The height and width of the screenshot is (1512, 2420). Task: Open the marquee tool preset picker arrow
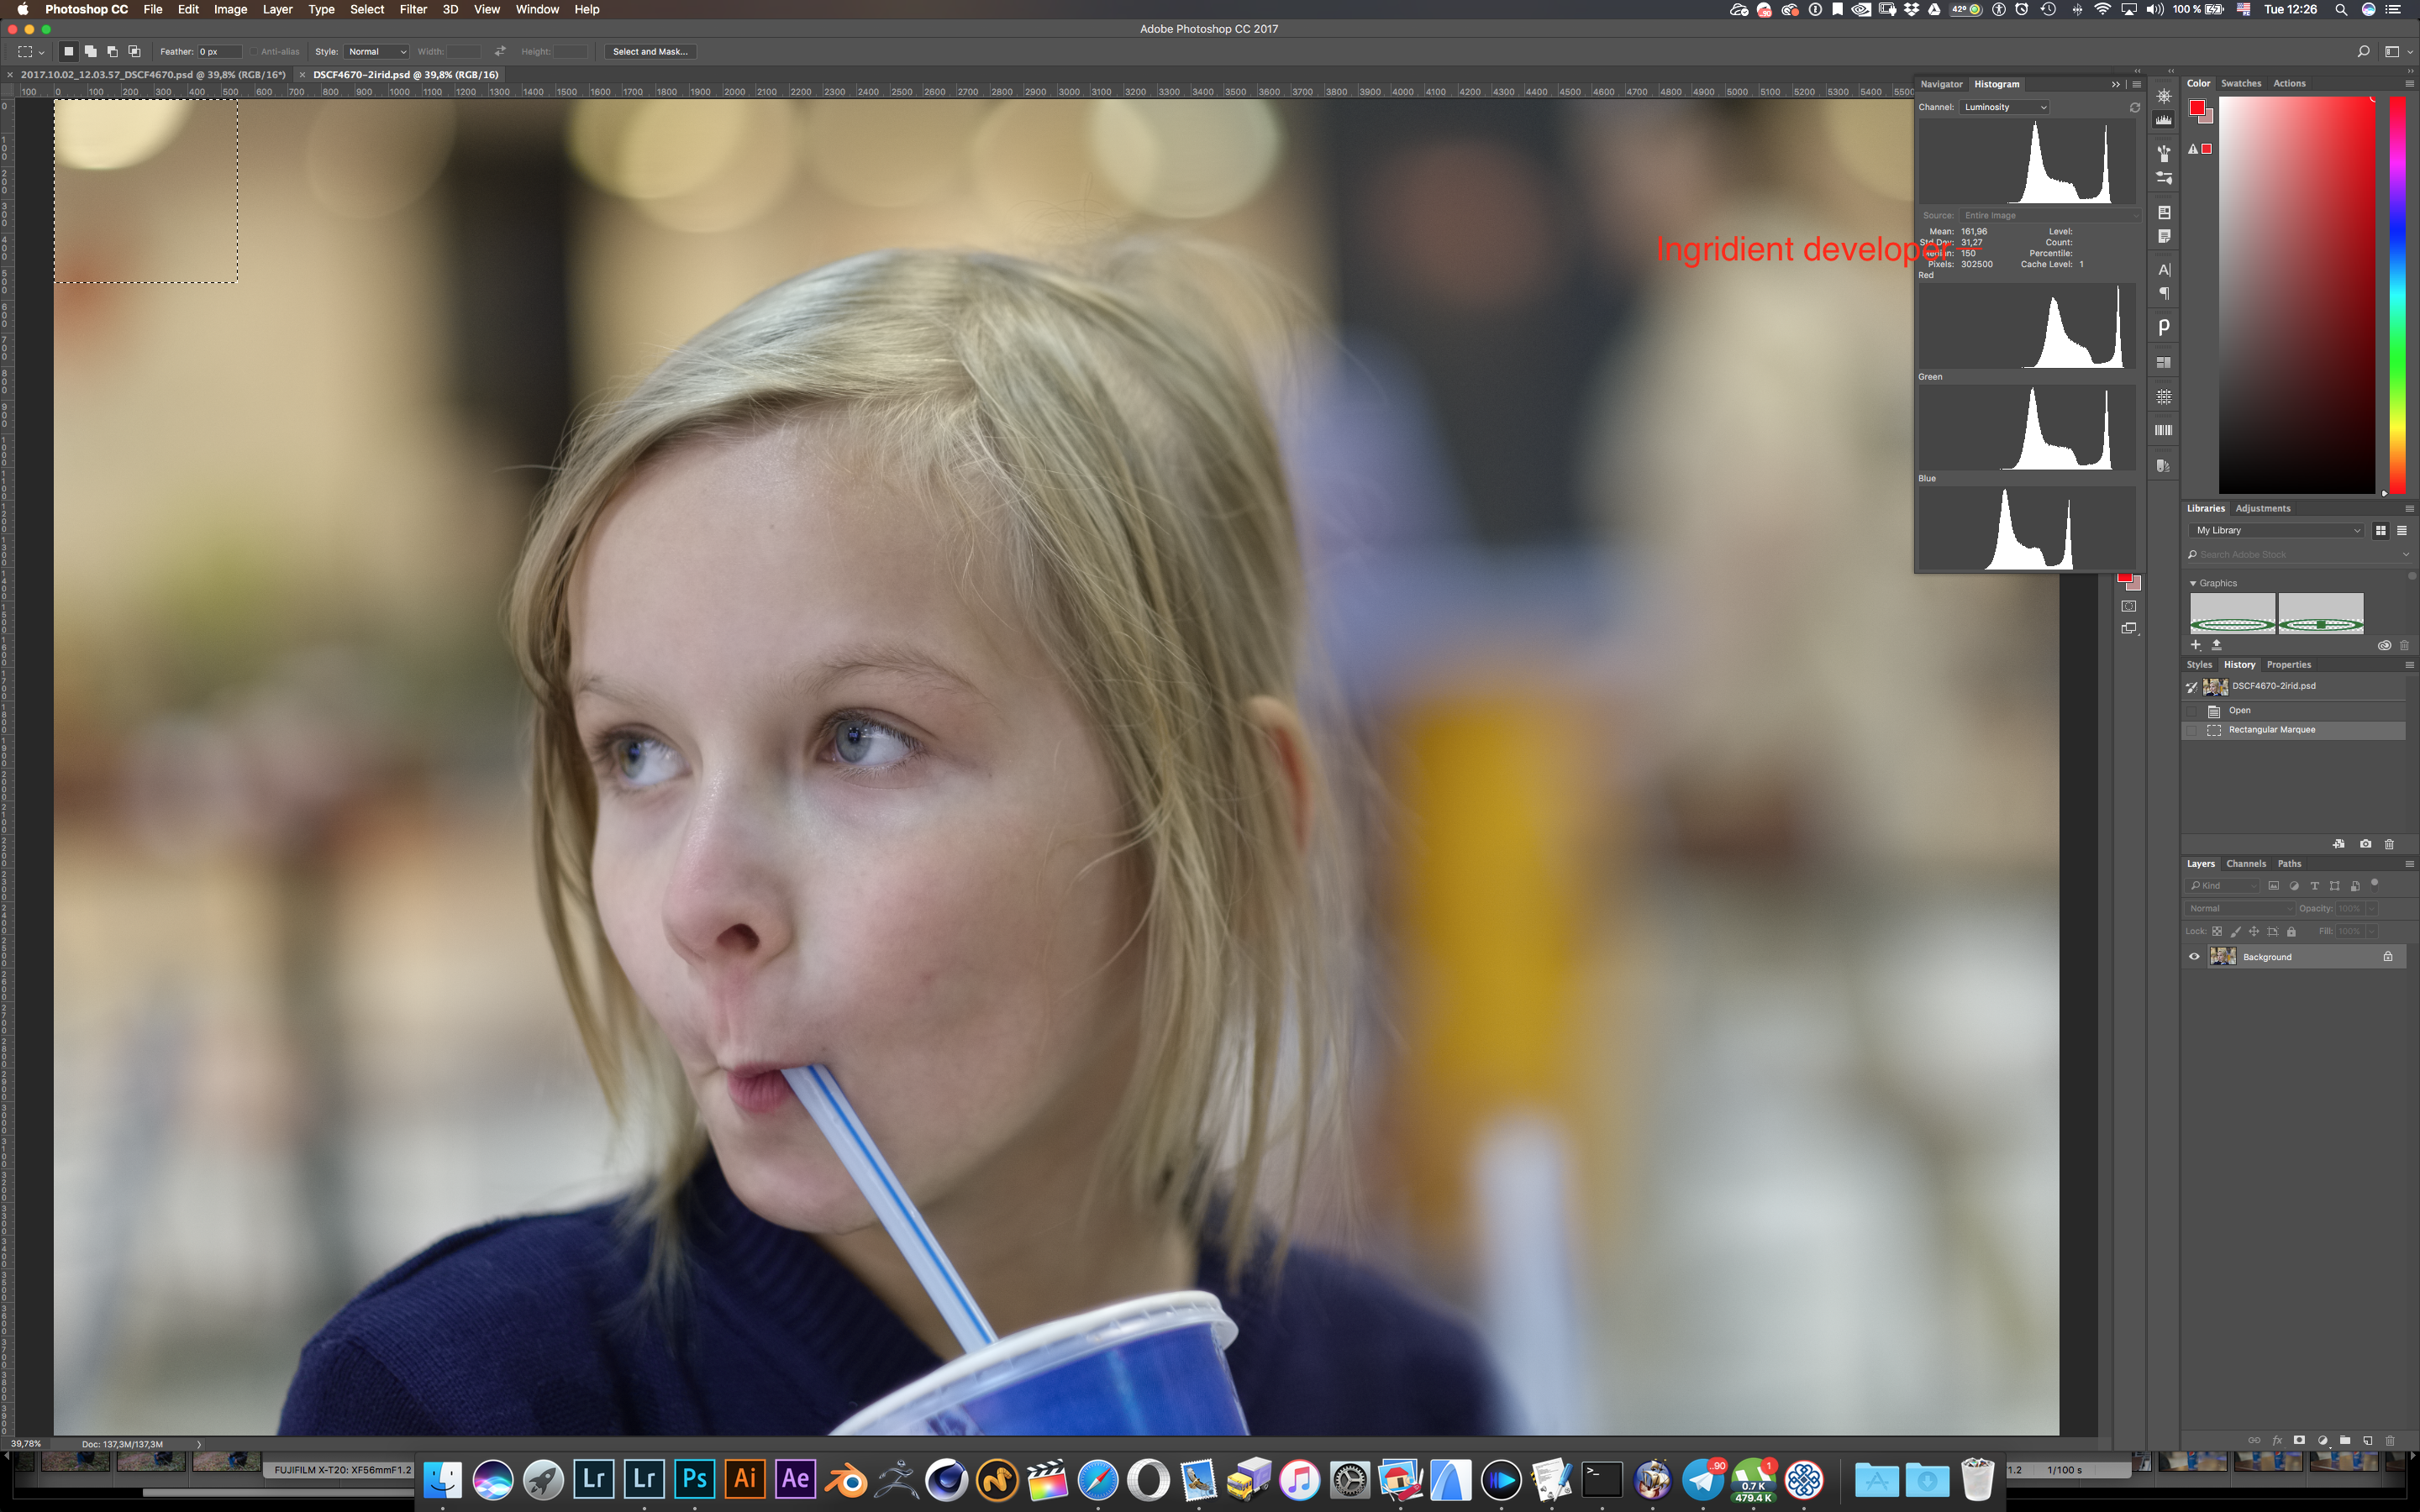tap(42, 52)
